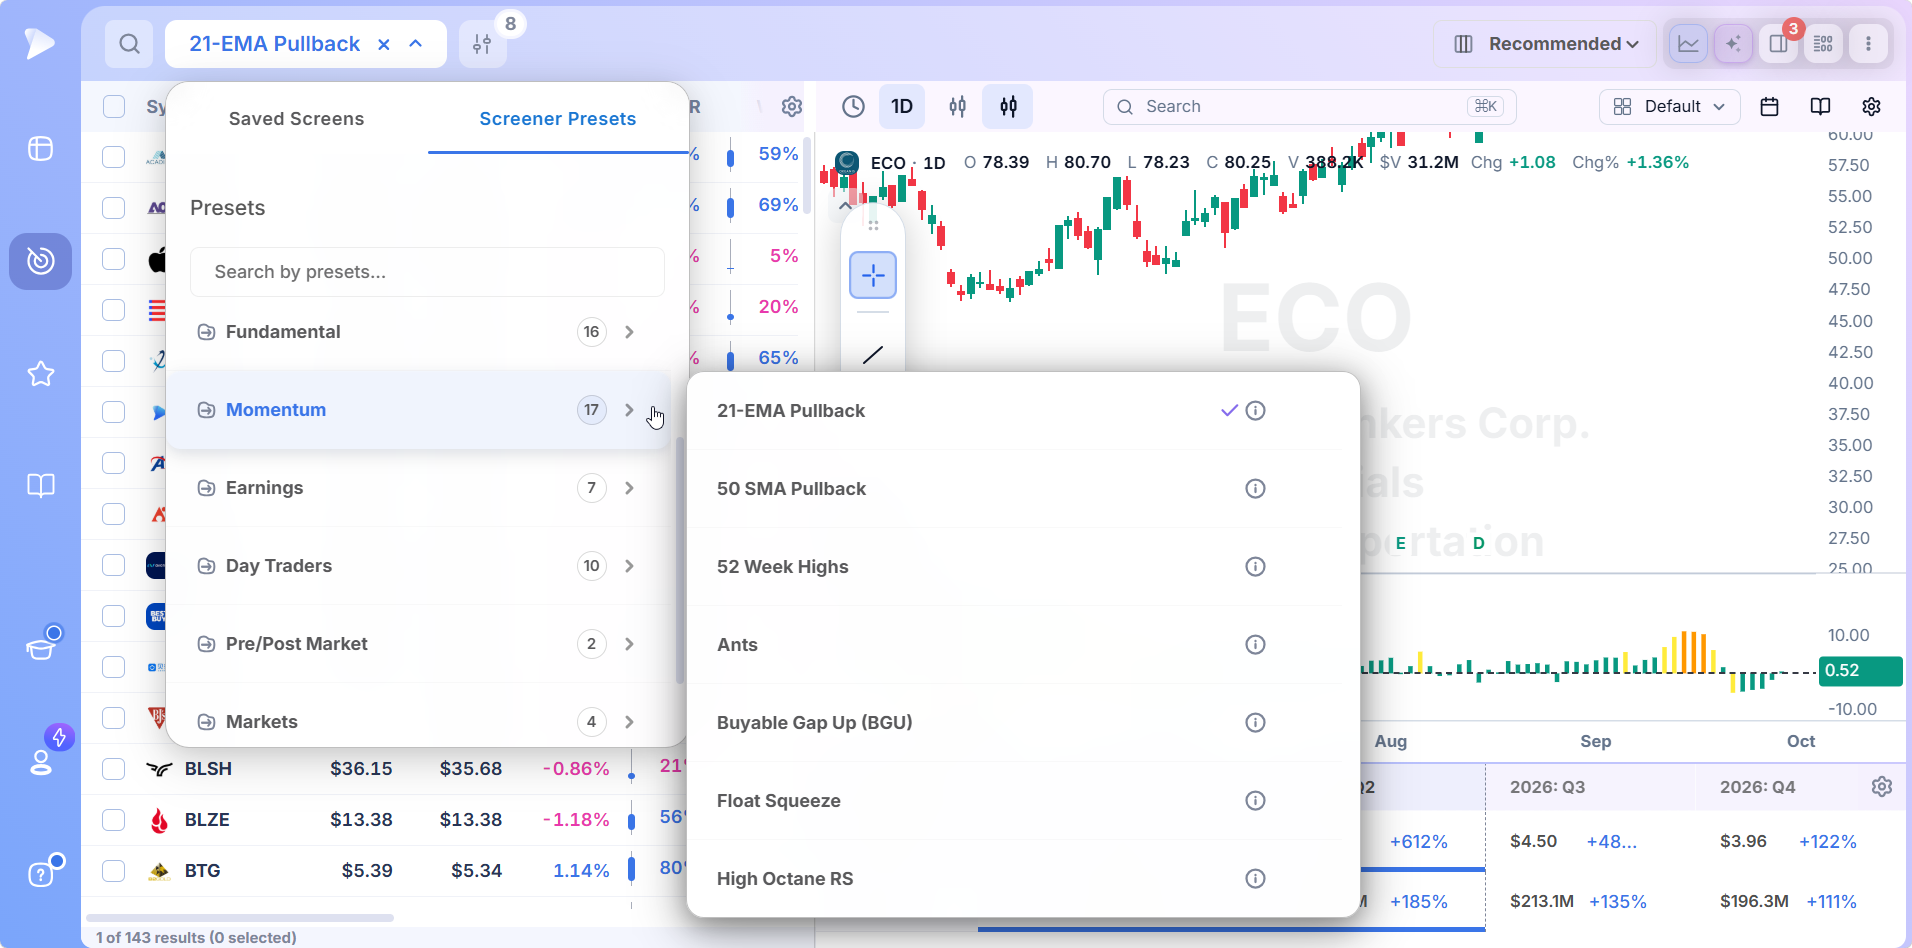The height and width of the screenshot is (948, 1912).
Task: Check the Apple logo row checkbox
Action: (x=114, y=259)
